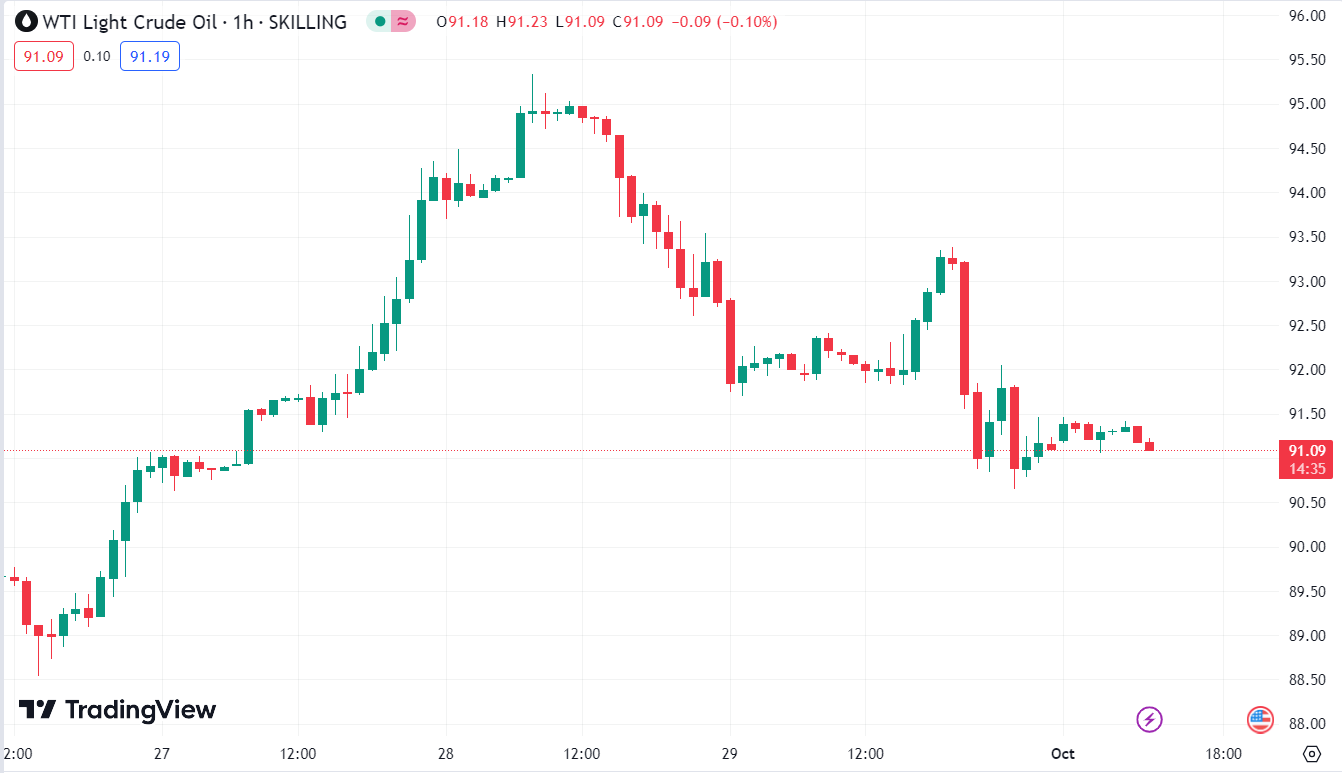Select the Oct marker on the time axis

coord(1063,753)
